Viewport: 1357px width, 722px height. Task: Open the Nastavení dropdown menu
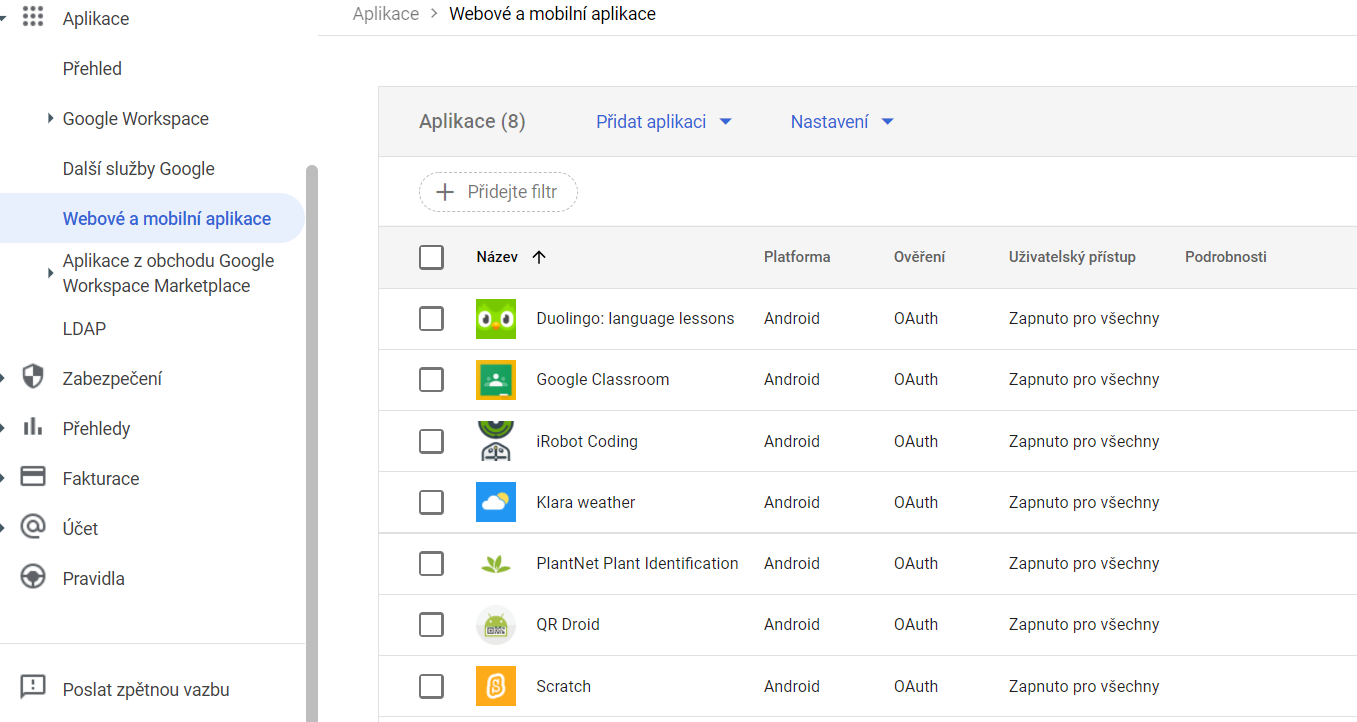[841, 122]
